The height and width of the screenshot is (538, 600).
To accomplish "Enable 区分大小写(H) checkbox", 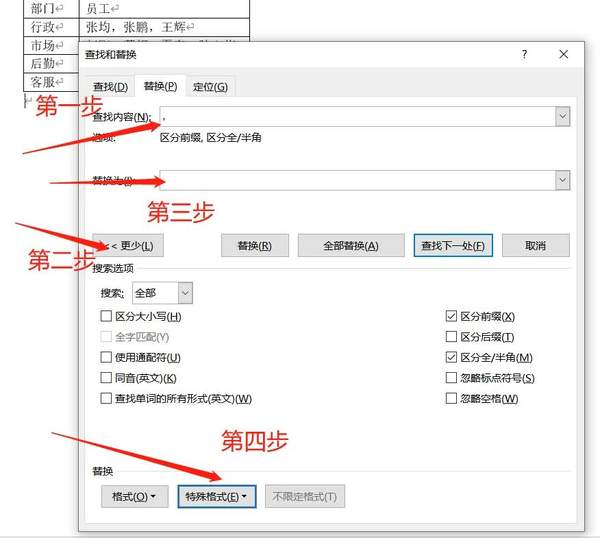I will click(107, 317).
